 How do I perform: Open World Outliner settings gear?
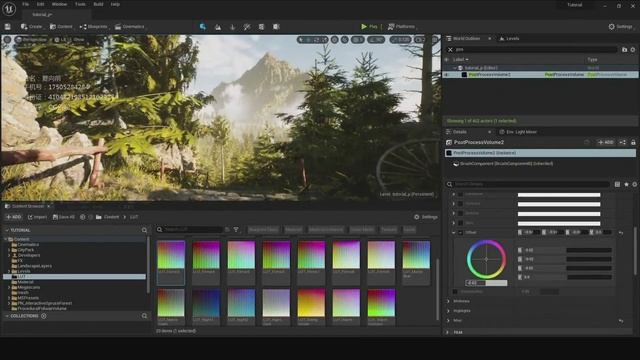click(633, 49)
